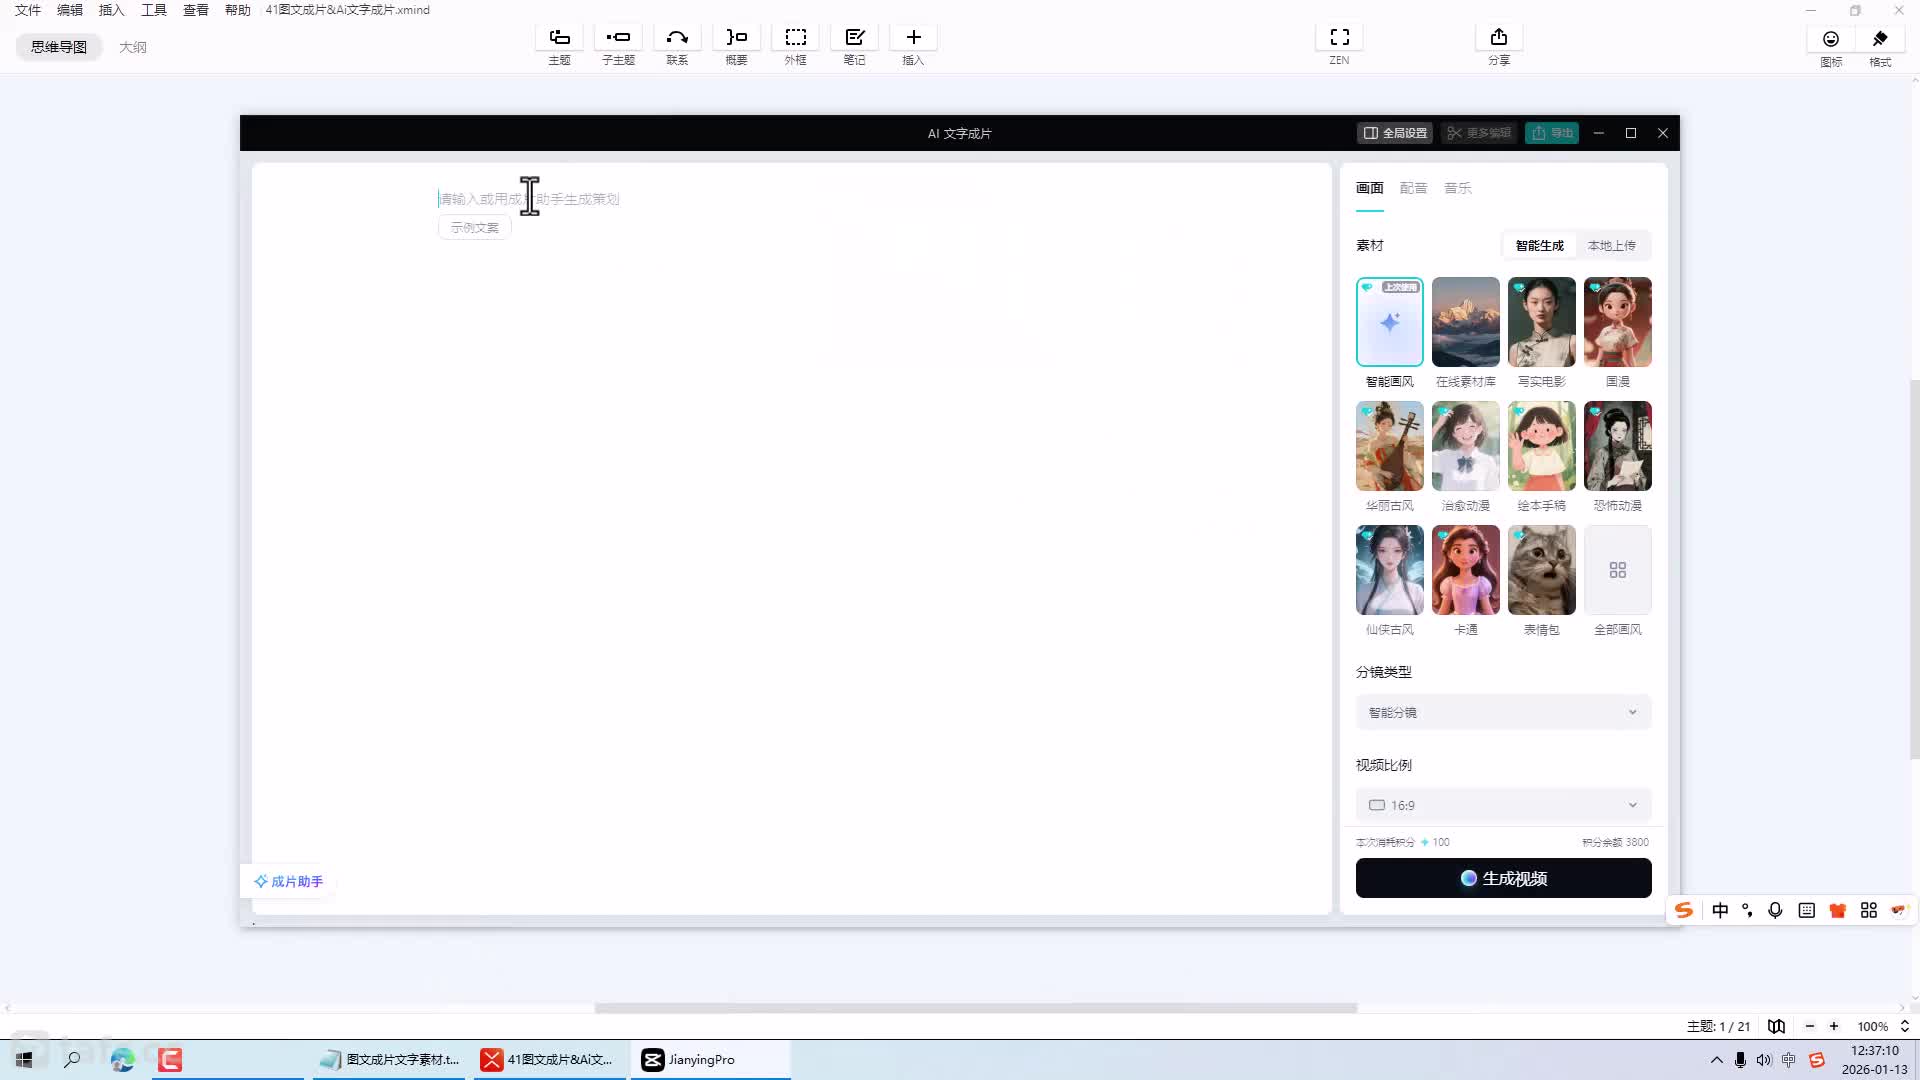Open the 成片助手 assistant
Viewport: 1920px width, 1080px height.
pyautogui.click(x=288, y=882)
